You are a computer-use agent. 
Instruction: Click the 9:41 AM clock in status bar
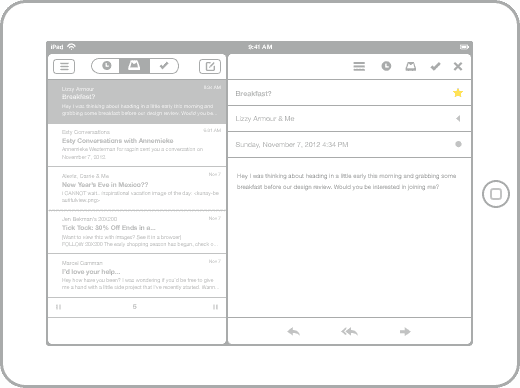coord(260,47)
